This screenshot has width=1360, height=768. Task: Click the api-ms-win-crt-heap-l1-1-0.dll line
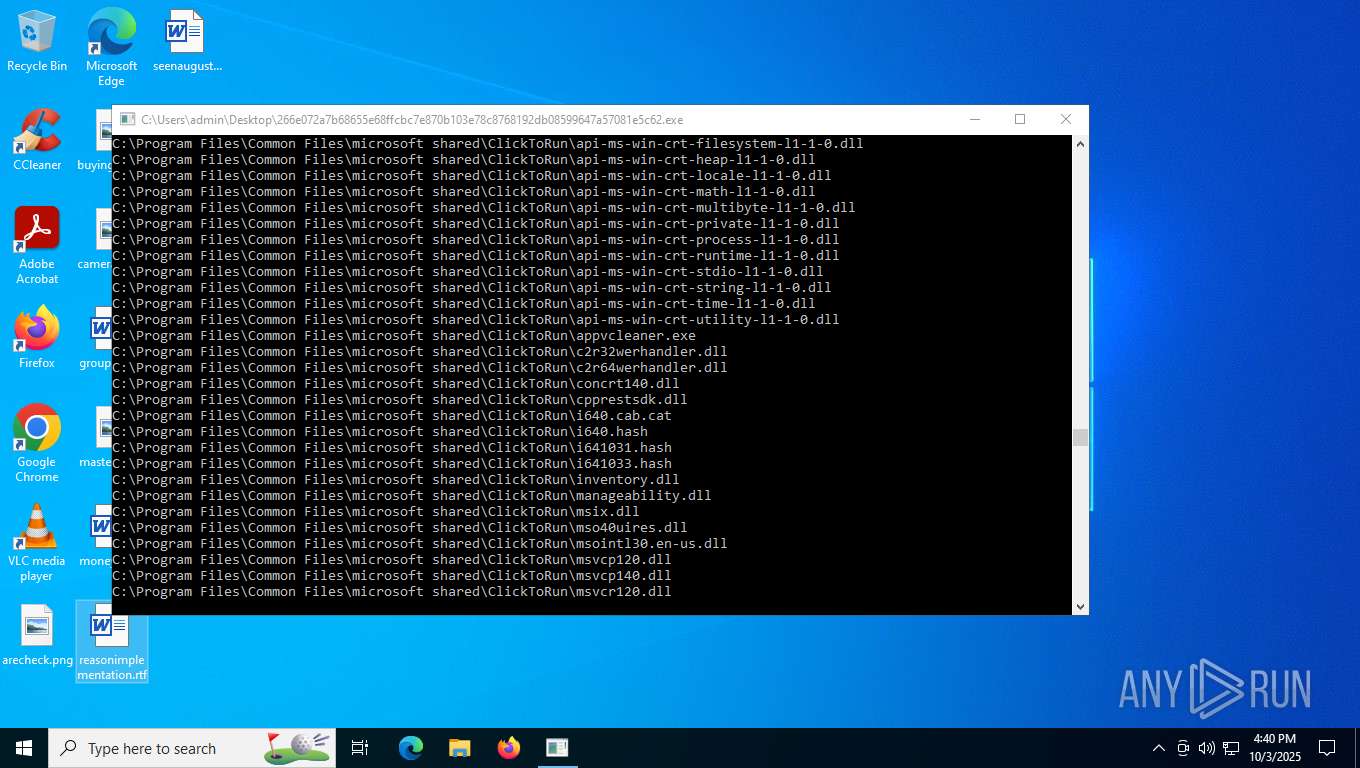(464, 160)
